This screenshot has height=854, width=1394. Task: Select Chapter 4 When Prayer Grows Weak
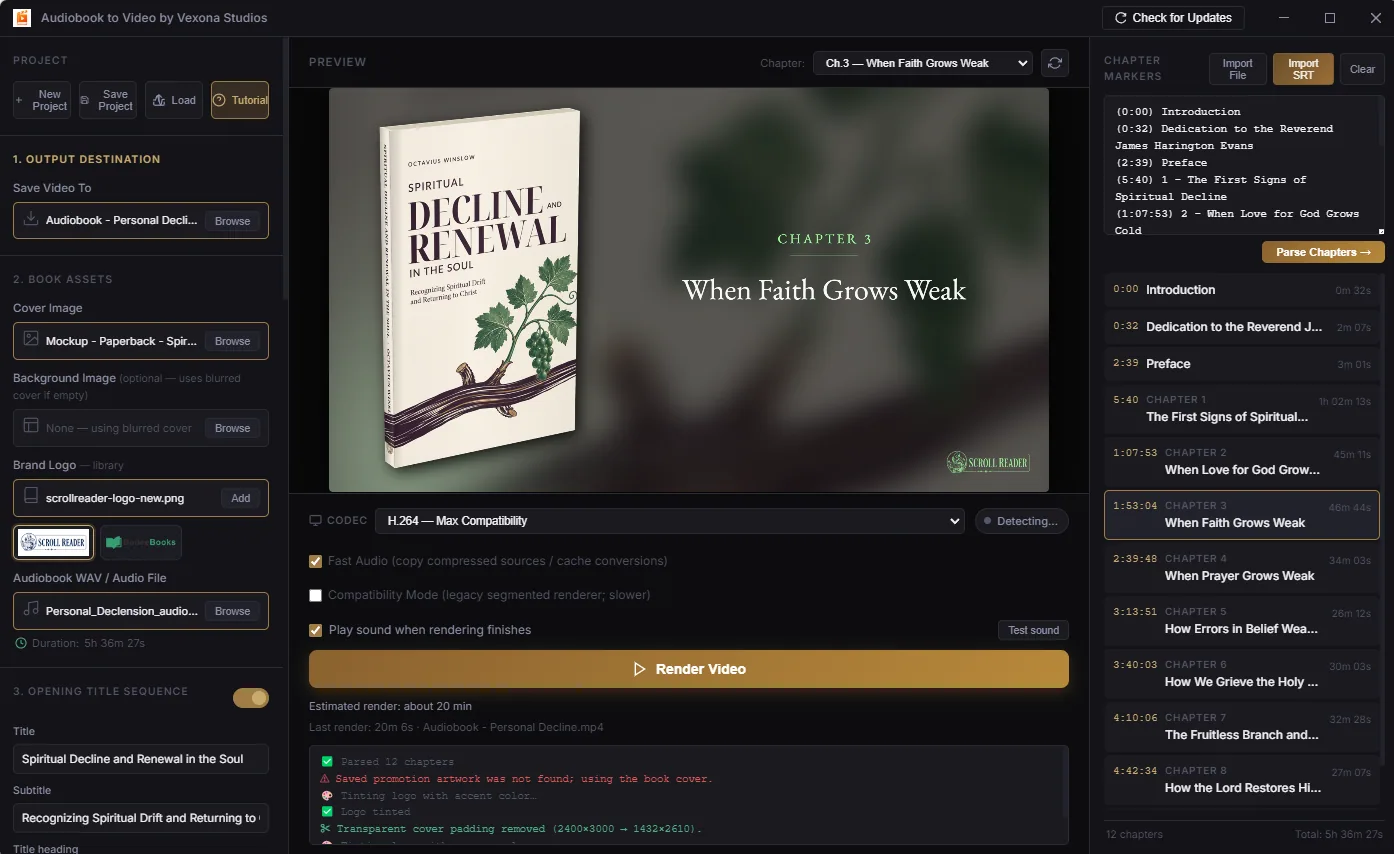pyautogui.click(x=1241, y=567)
